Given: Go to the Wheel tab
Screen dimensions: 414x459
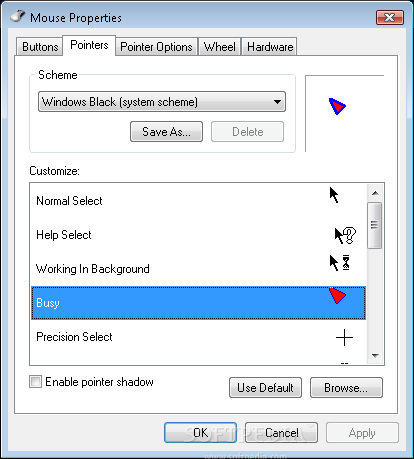Looking at the screenshot, I should click(220, 47).
